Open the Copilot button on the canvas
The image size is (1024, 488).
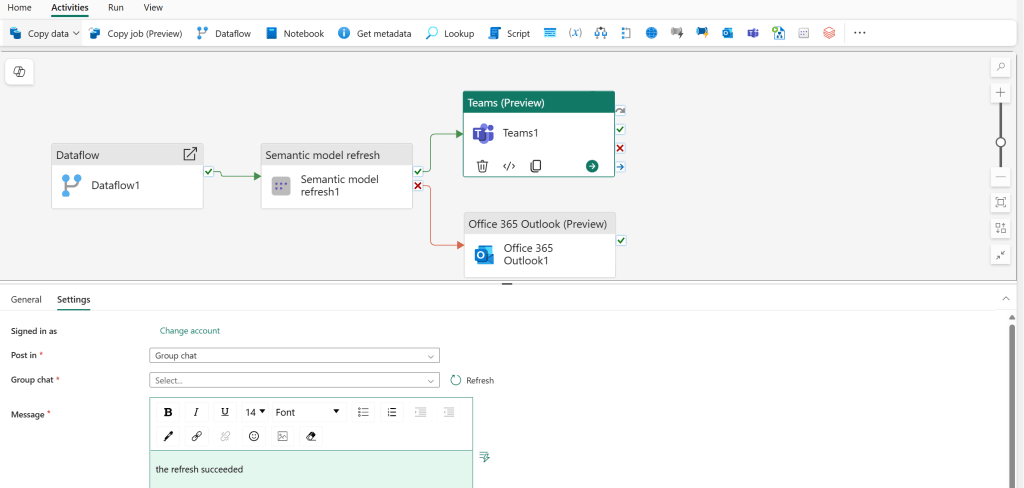point(20,73)
